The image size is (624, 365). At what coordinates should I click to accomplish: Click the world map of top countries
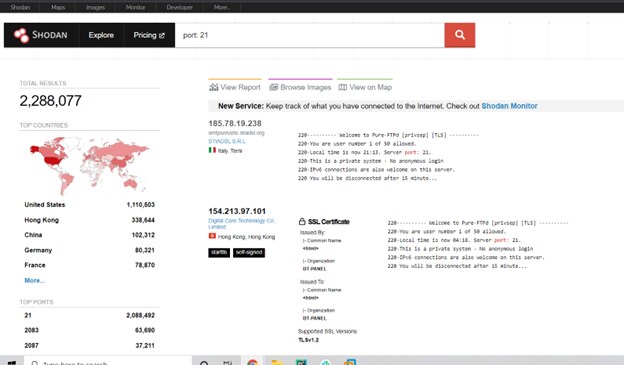click(x=89, y=165)
